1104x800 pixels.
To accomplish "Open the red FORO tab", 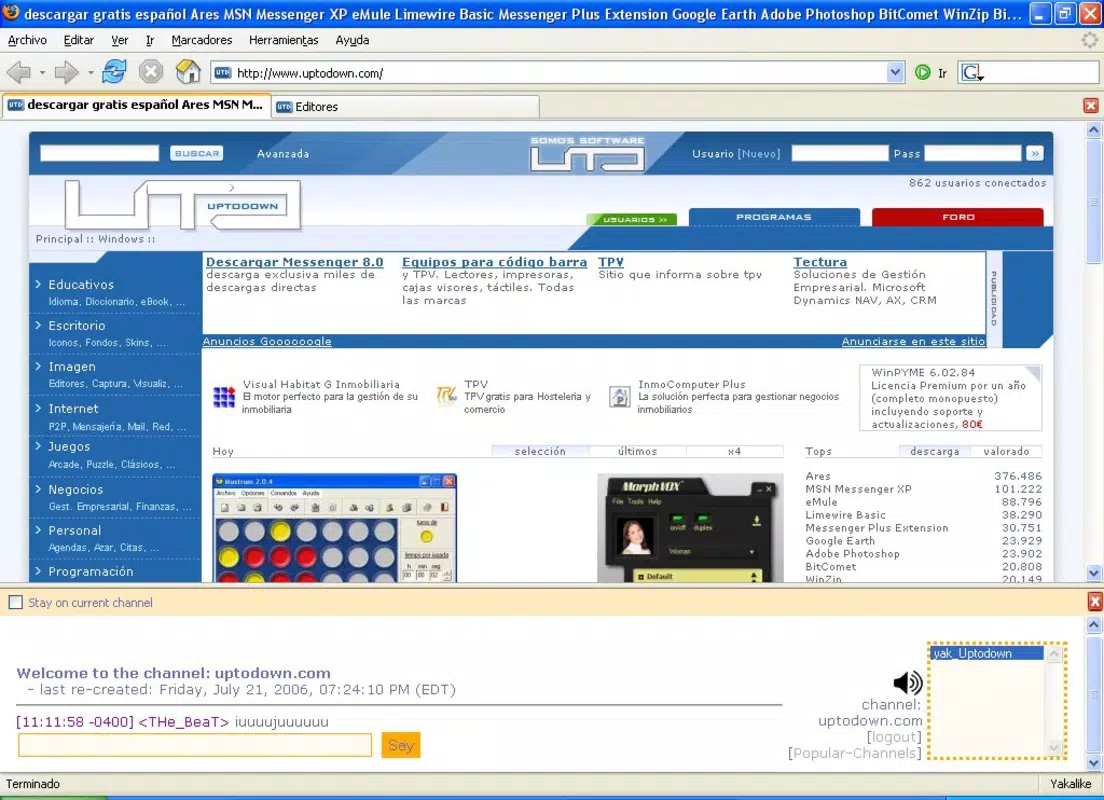I will [x=958, y=217].
